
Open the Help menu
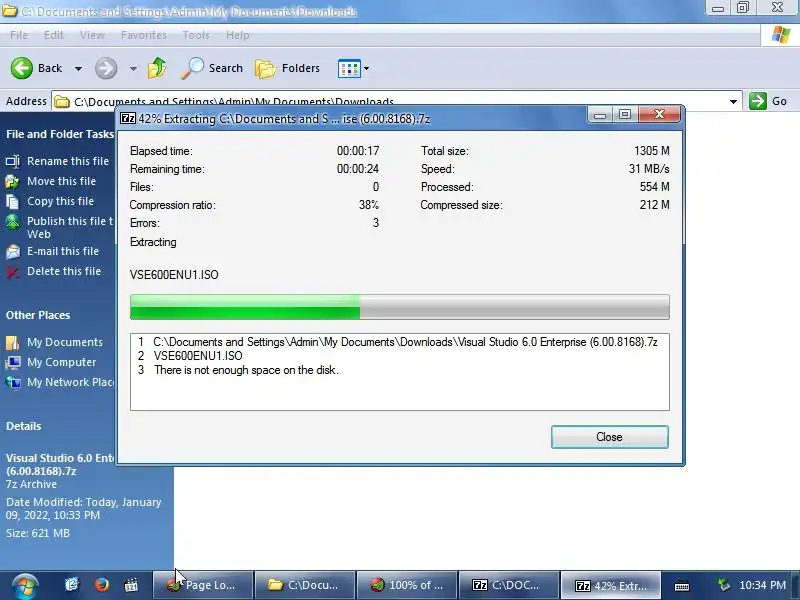click(x=238, y=35)
